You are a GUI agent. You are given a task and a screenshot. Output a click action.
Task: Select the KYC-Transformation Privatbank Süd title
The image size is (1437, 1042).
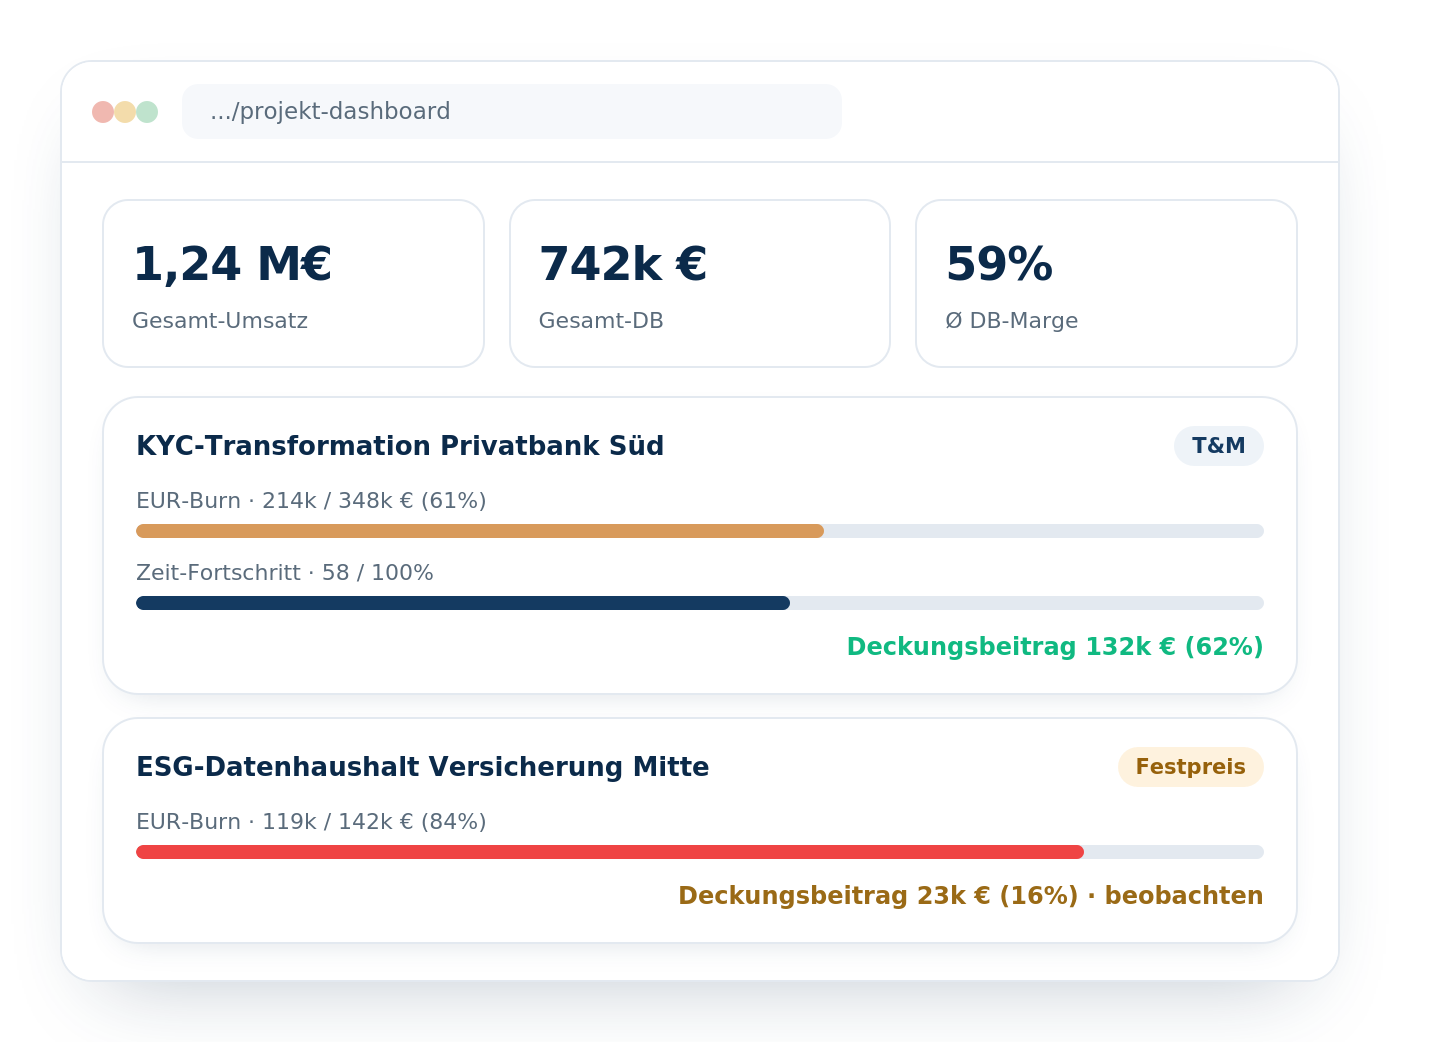(400, 446)
